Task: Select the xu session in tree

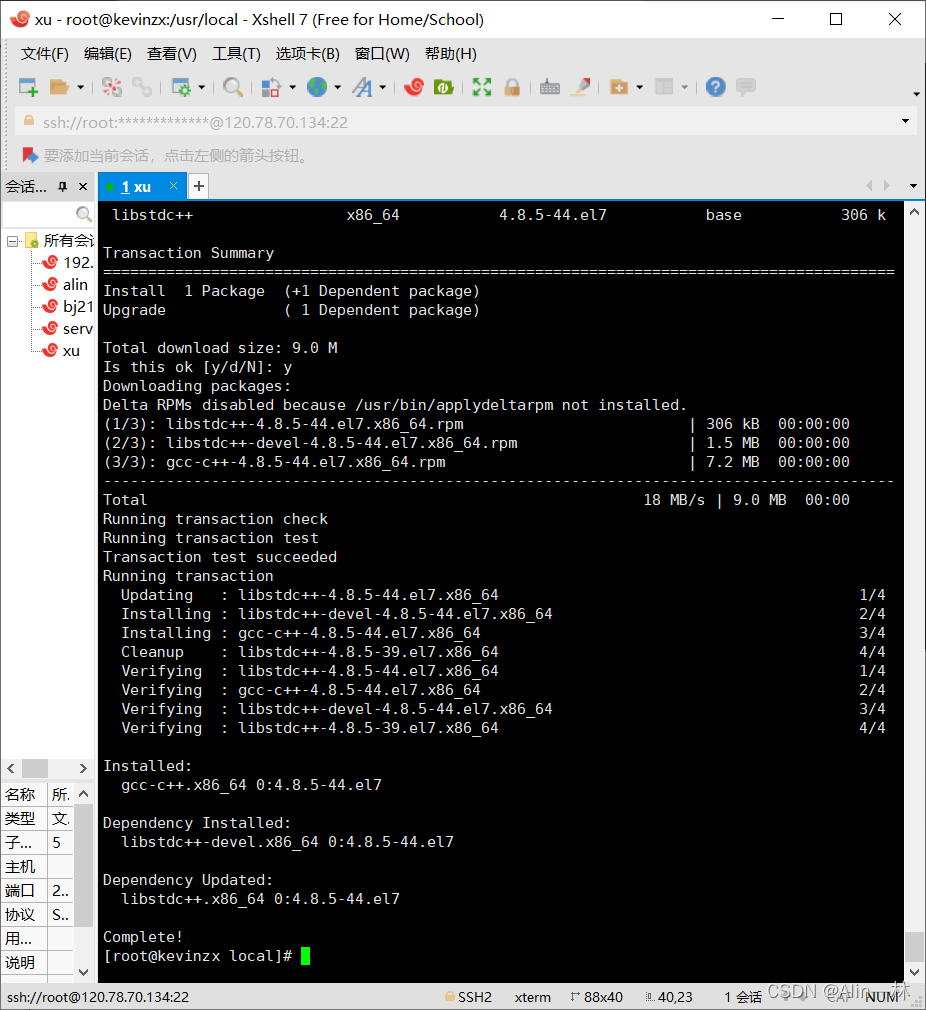Action: point(61,350)
